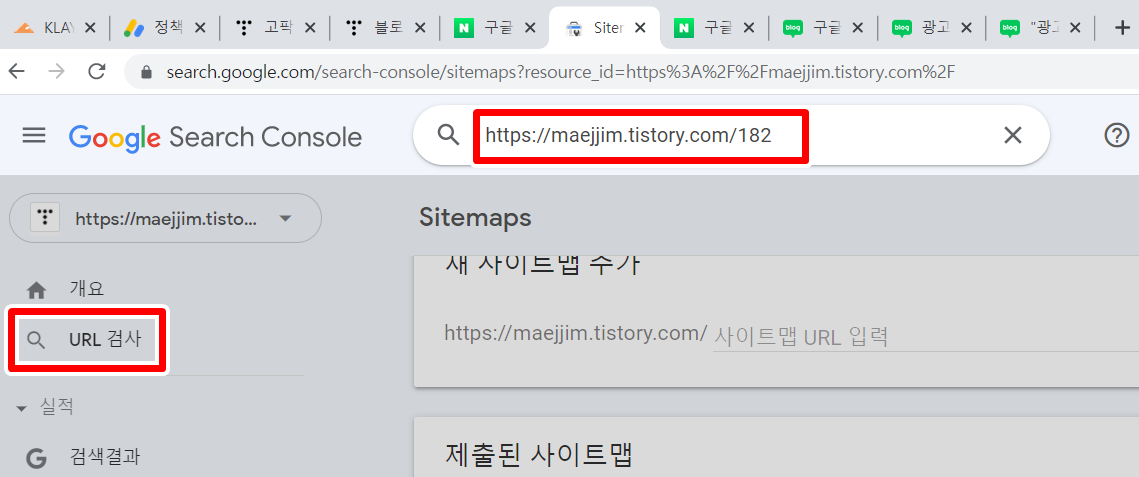Viewport: 1139px width, 477px height.
Task: Open a new browser tab
Action: pyautogui.click(x=1123, y=28)
